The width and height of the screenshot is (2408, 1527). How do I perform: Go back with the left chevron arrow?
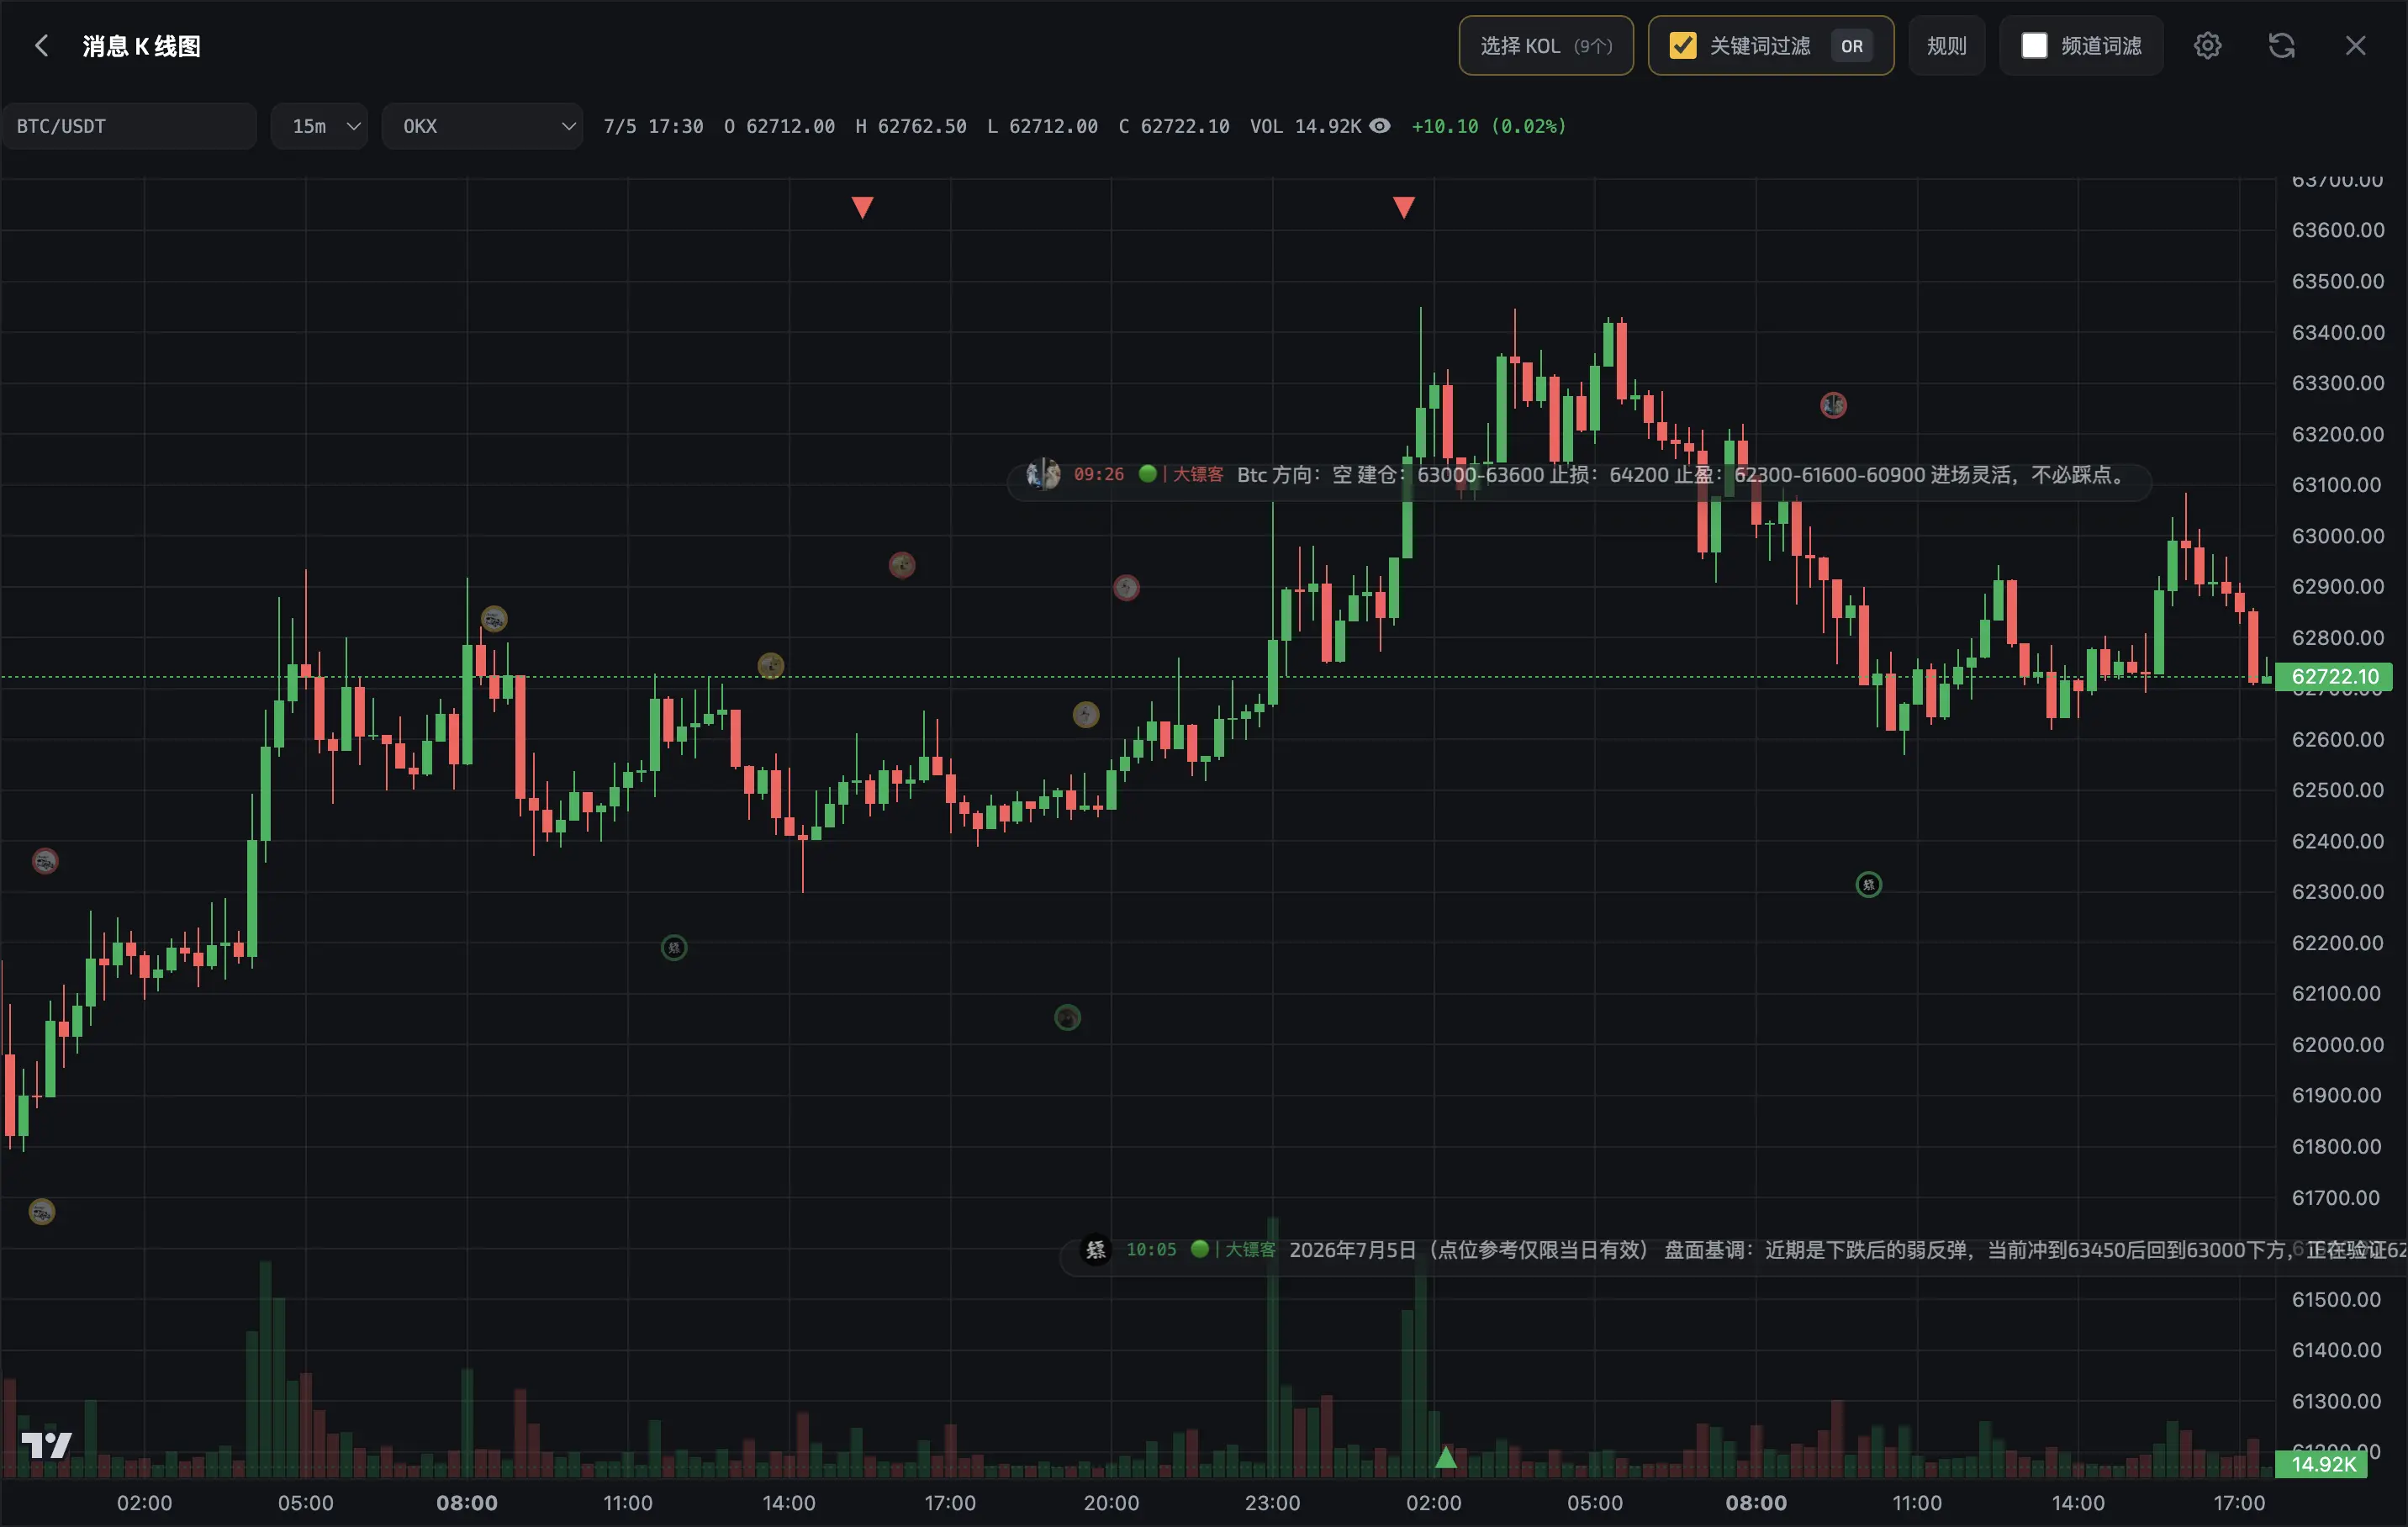point(41,46)
